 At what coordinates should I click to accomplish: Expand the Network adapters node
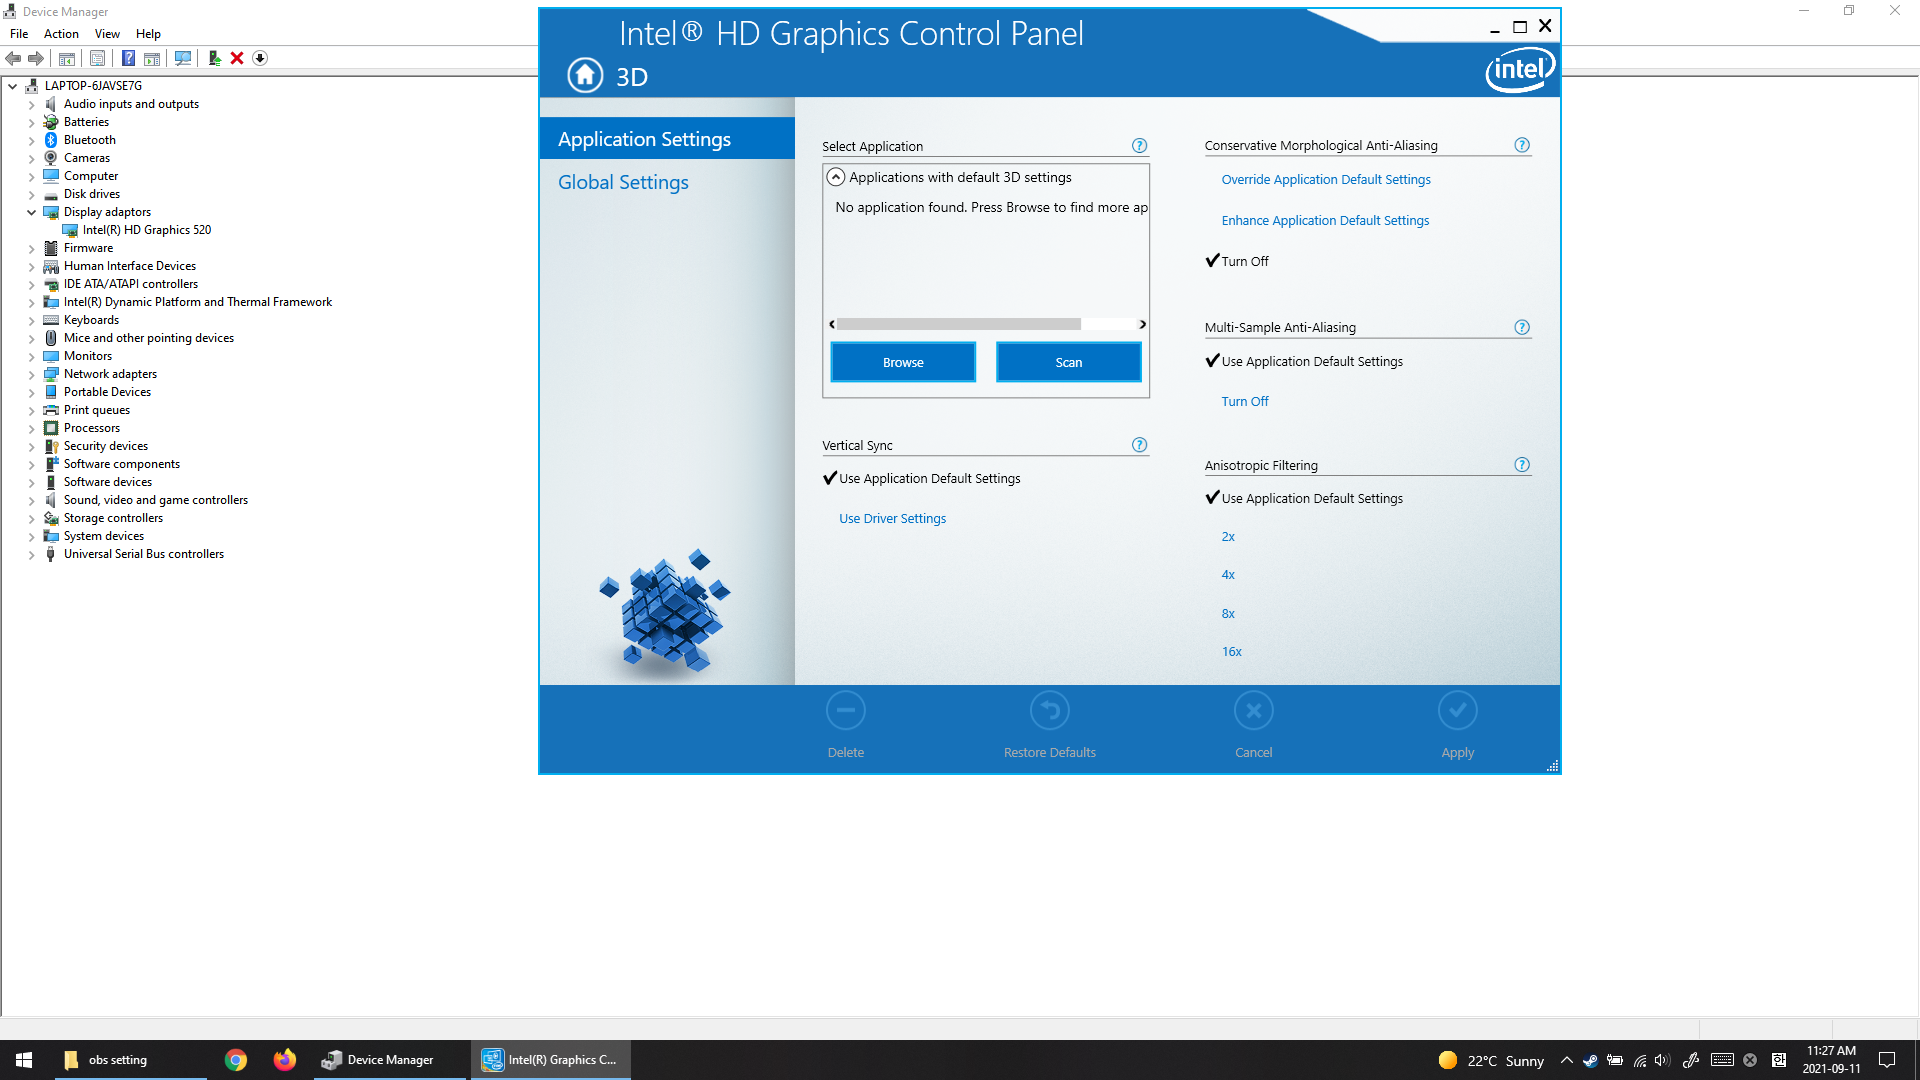31,374
